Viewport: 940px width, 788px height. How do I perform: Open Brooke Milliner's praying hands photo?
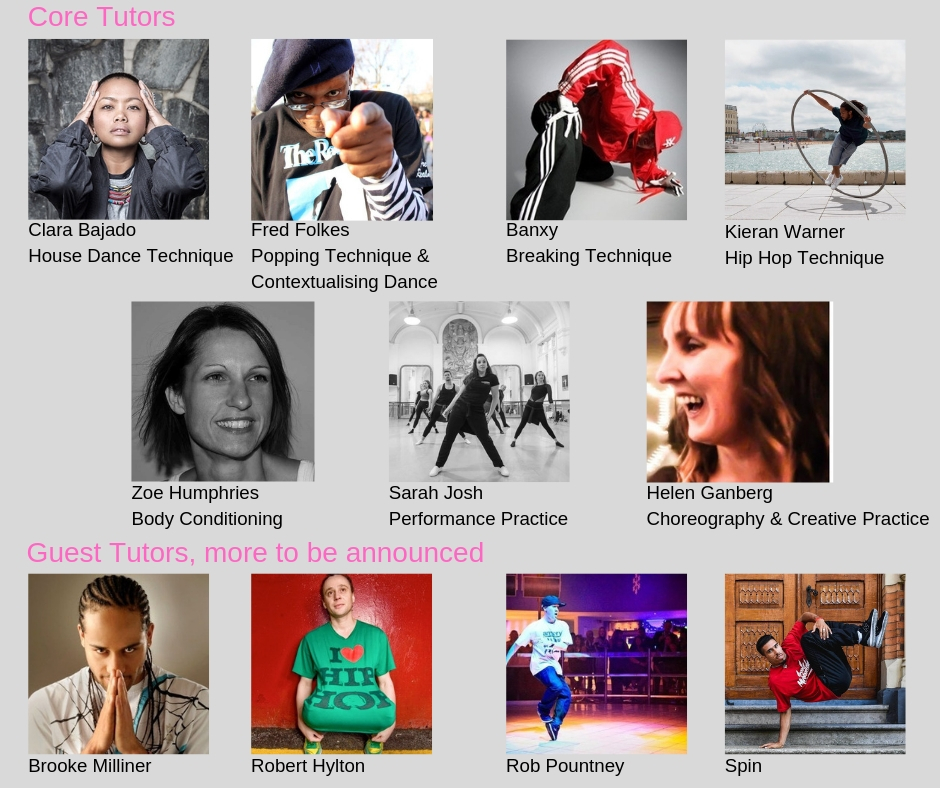[119, 664]
